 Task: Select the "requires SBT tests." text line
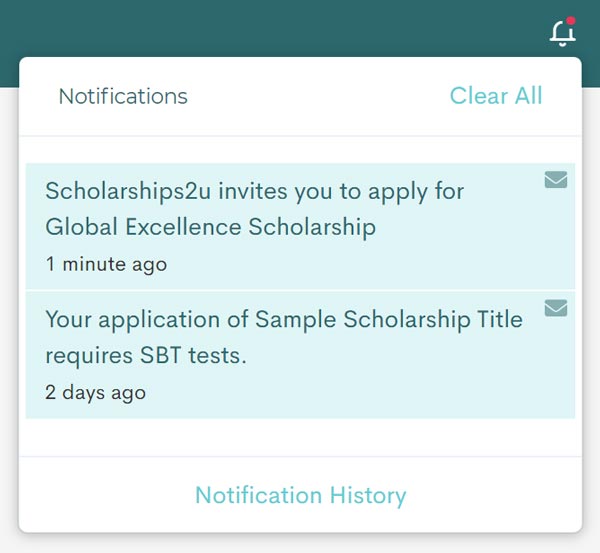[x=146, y=356]
